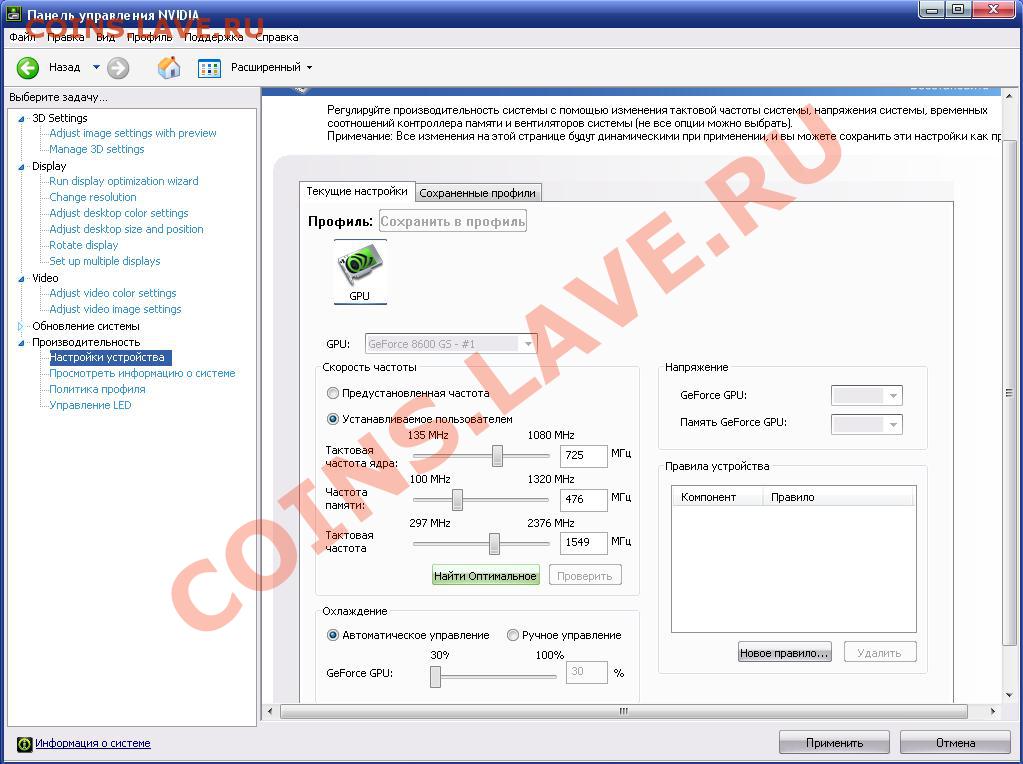Image resolution: width=1023 pixels, height=764 pixels.
Task: Collapse the 3D Settings tree node
Action: [x=21, y=119]
